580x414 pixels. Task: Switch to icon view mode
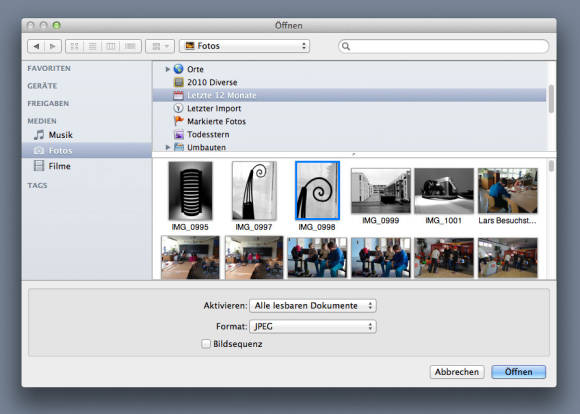(x=74, y=46)
